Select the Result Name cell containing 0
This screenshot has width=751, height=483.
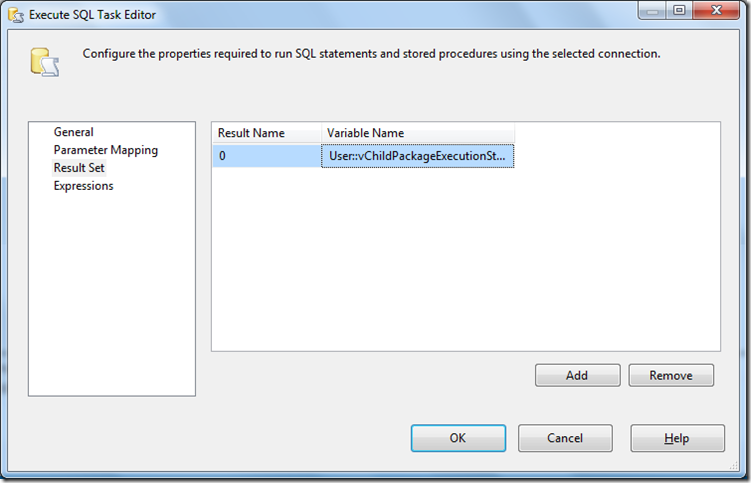[266, 156]
